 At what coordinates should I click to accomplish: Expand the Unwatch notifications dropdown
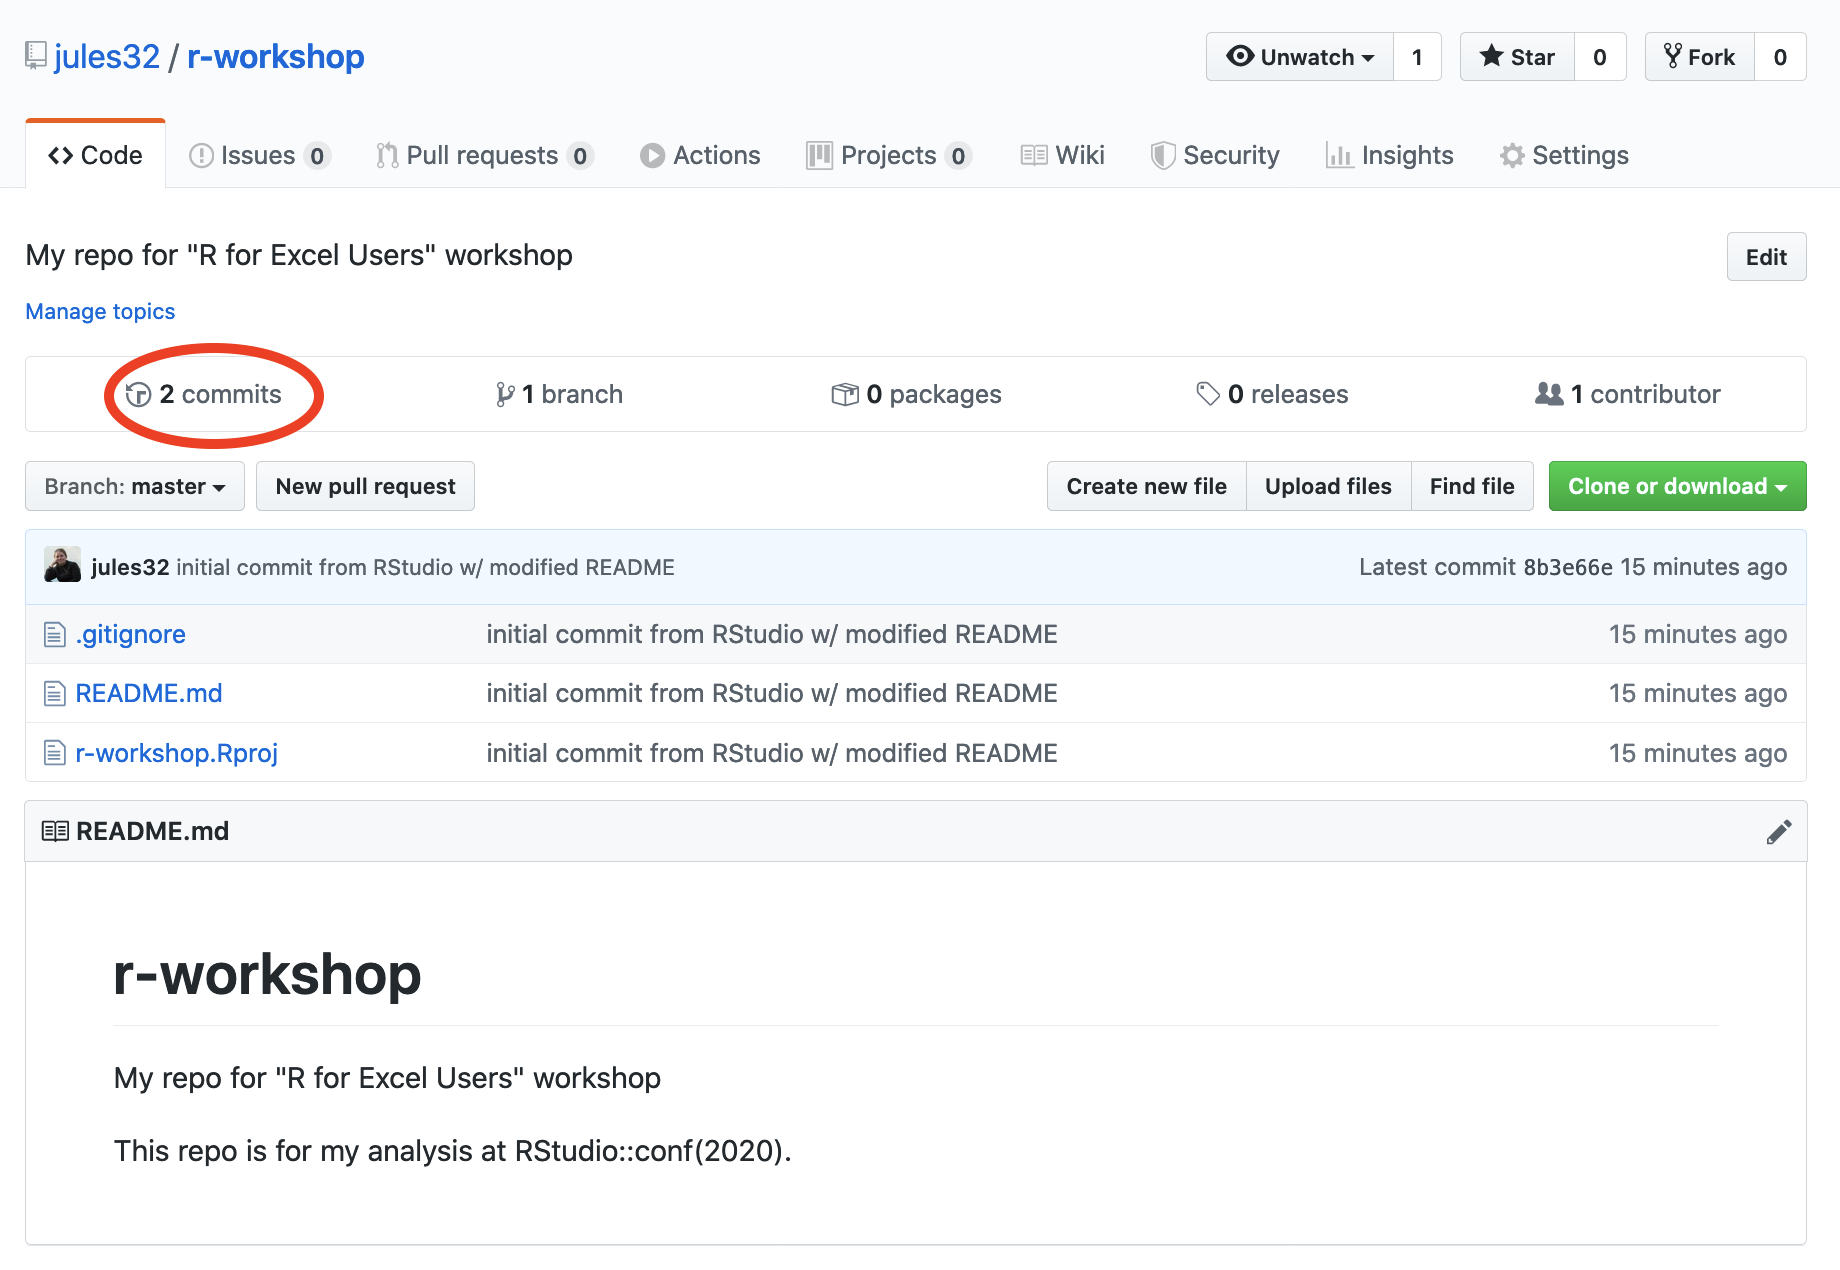[1300, 57]
